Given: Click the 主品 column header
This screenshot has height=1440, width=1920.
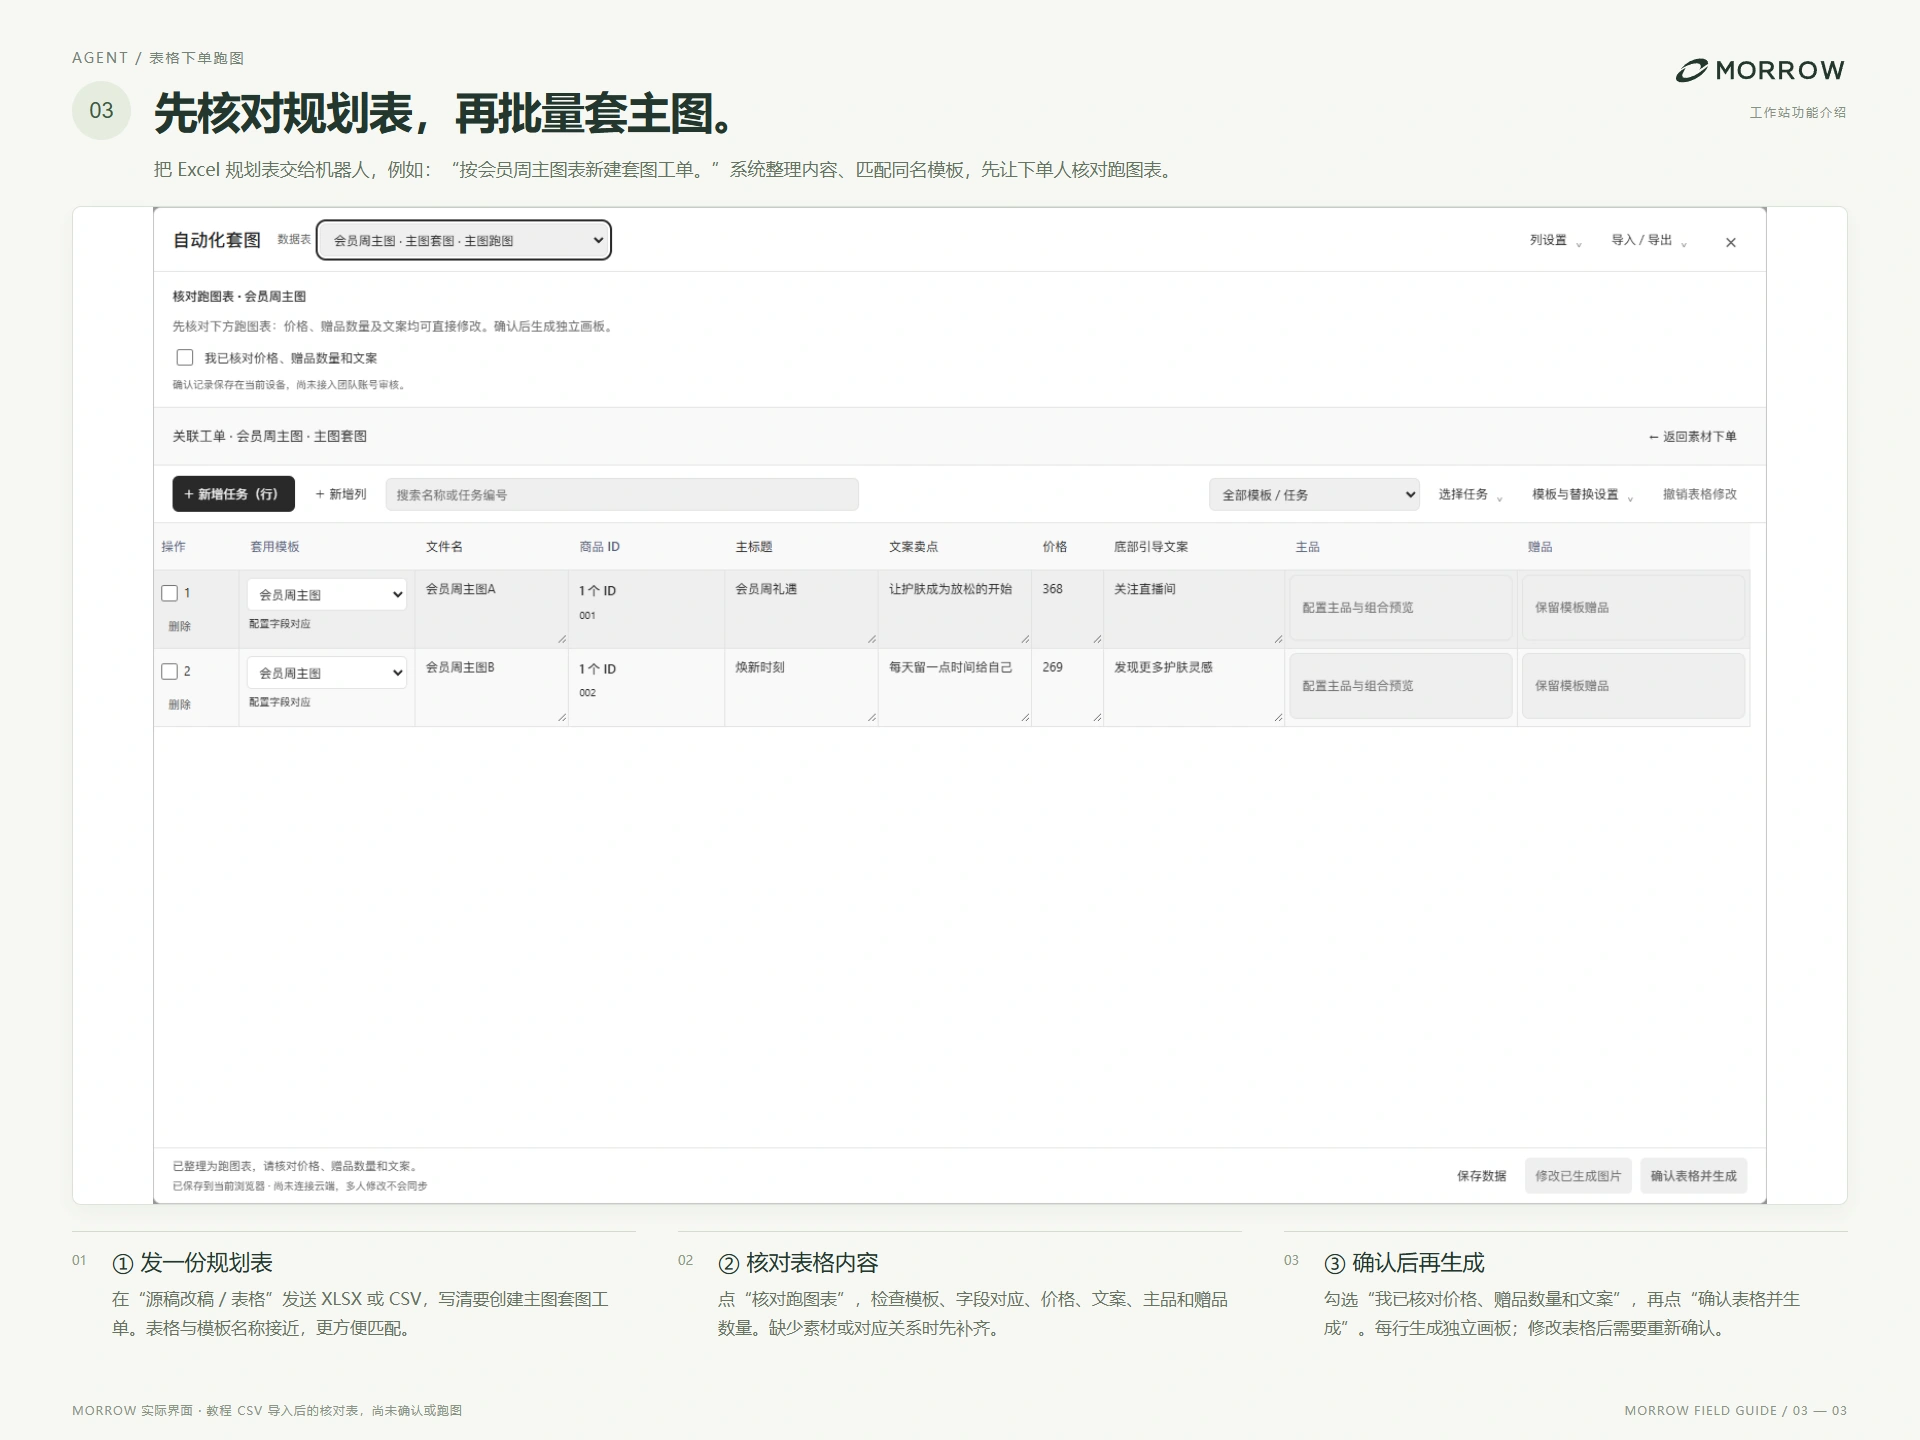Looking at the screenshot, I should click(1307, 547).
